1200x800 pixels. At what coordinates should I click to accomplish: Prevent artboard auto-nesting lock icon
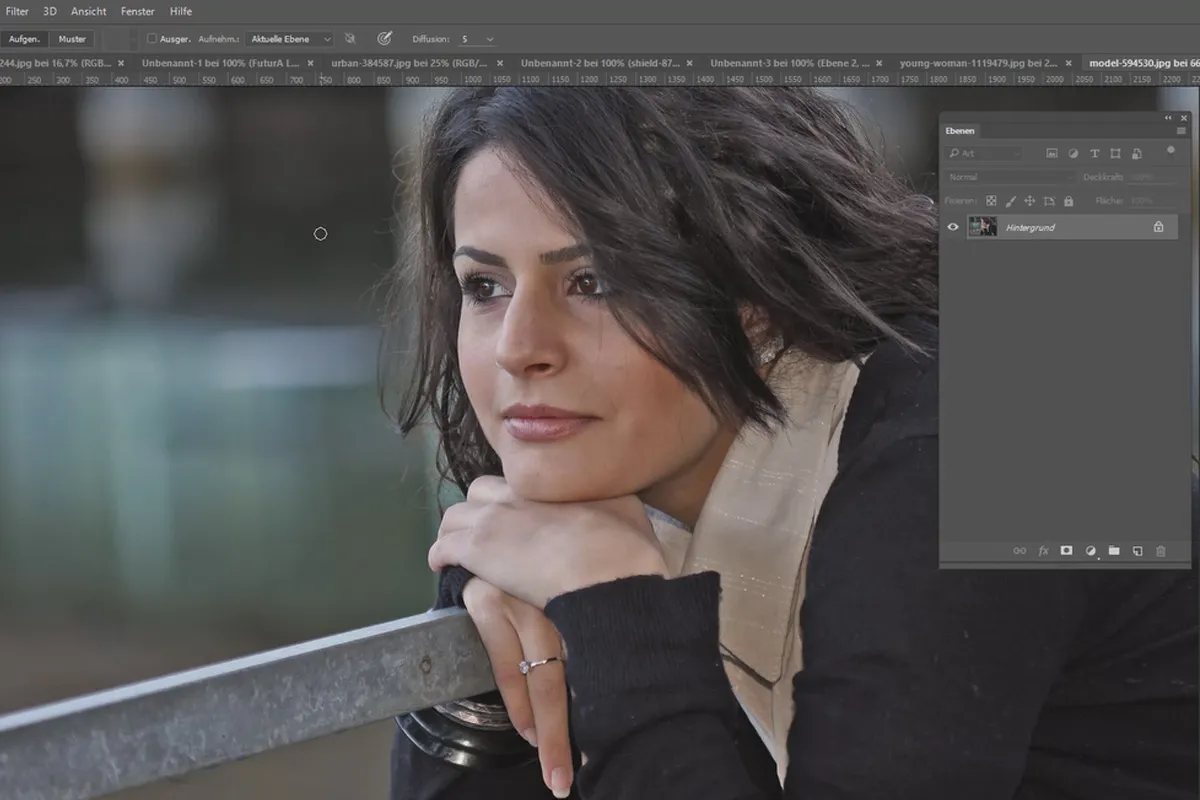[x=1049, y=201]
